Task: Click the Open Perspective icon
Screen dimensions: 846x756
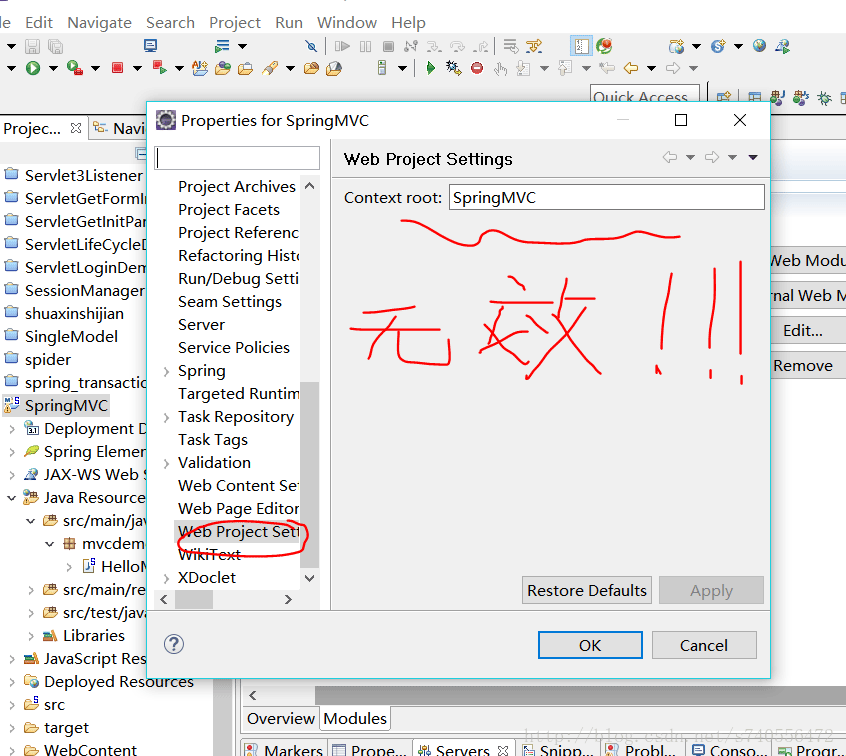Action: point(724,97)
